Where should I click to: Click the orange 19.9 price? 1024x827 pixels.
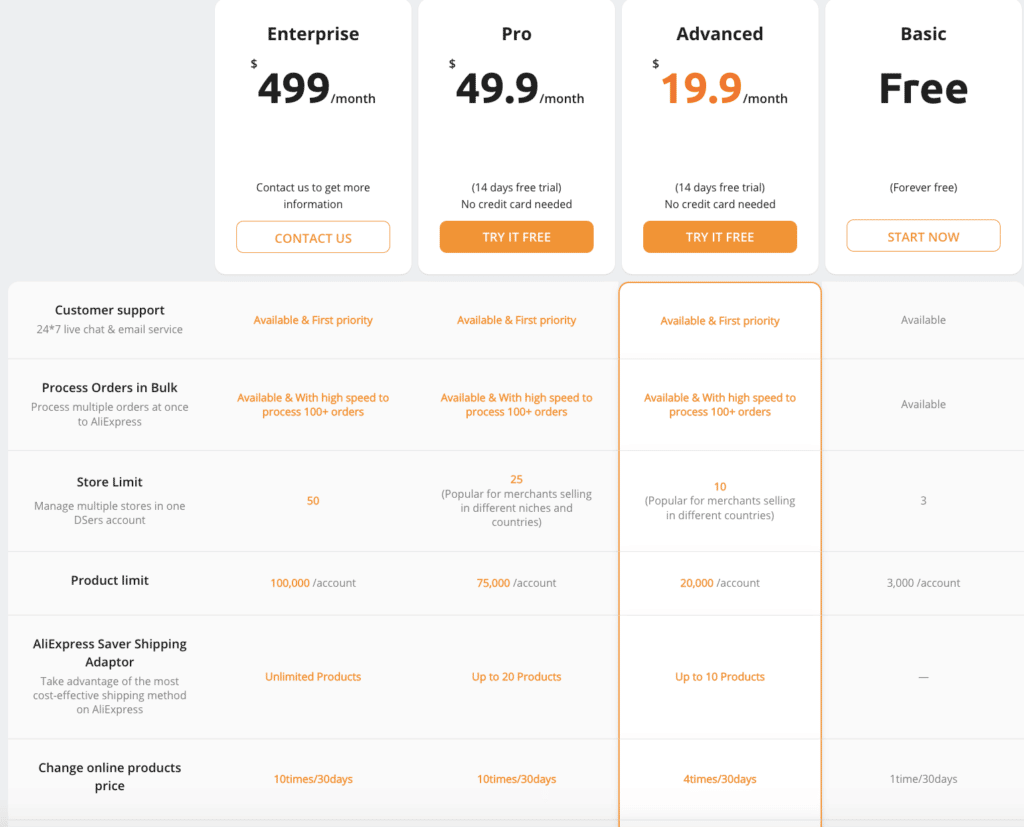[x=702, y=90]
